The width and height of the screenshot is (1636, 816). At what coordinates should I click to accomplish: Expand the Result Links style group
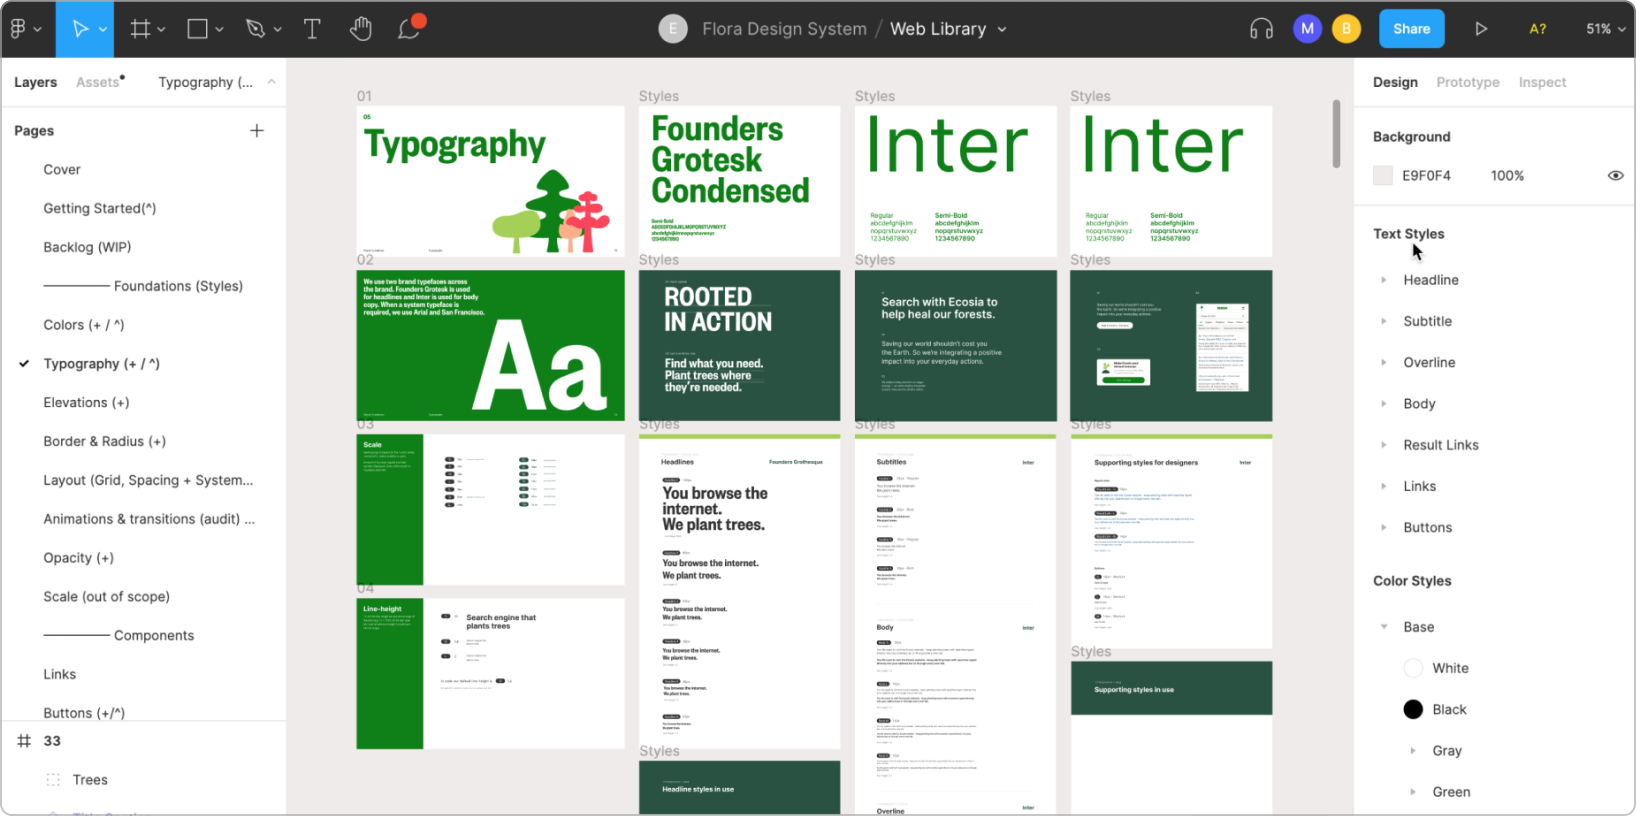(1384, 445)
